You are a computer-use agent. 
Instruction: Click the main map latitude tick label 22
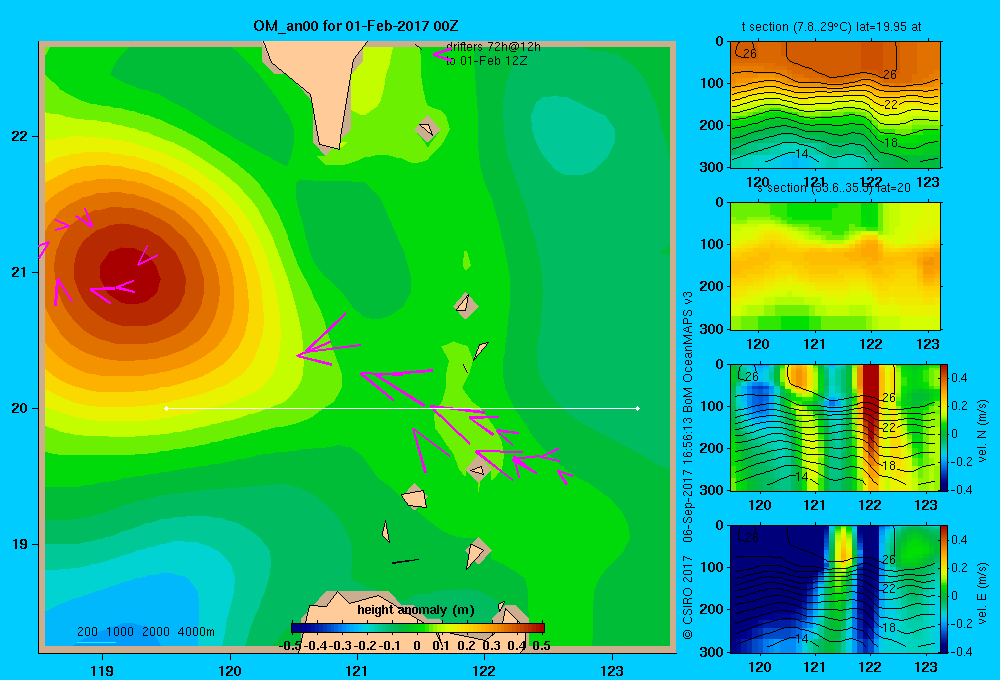20,137
